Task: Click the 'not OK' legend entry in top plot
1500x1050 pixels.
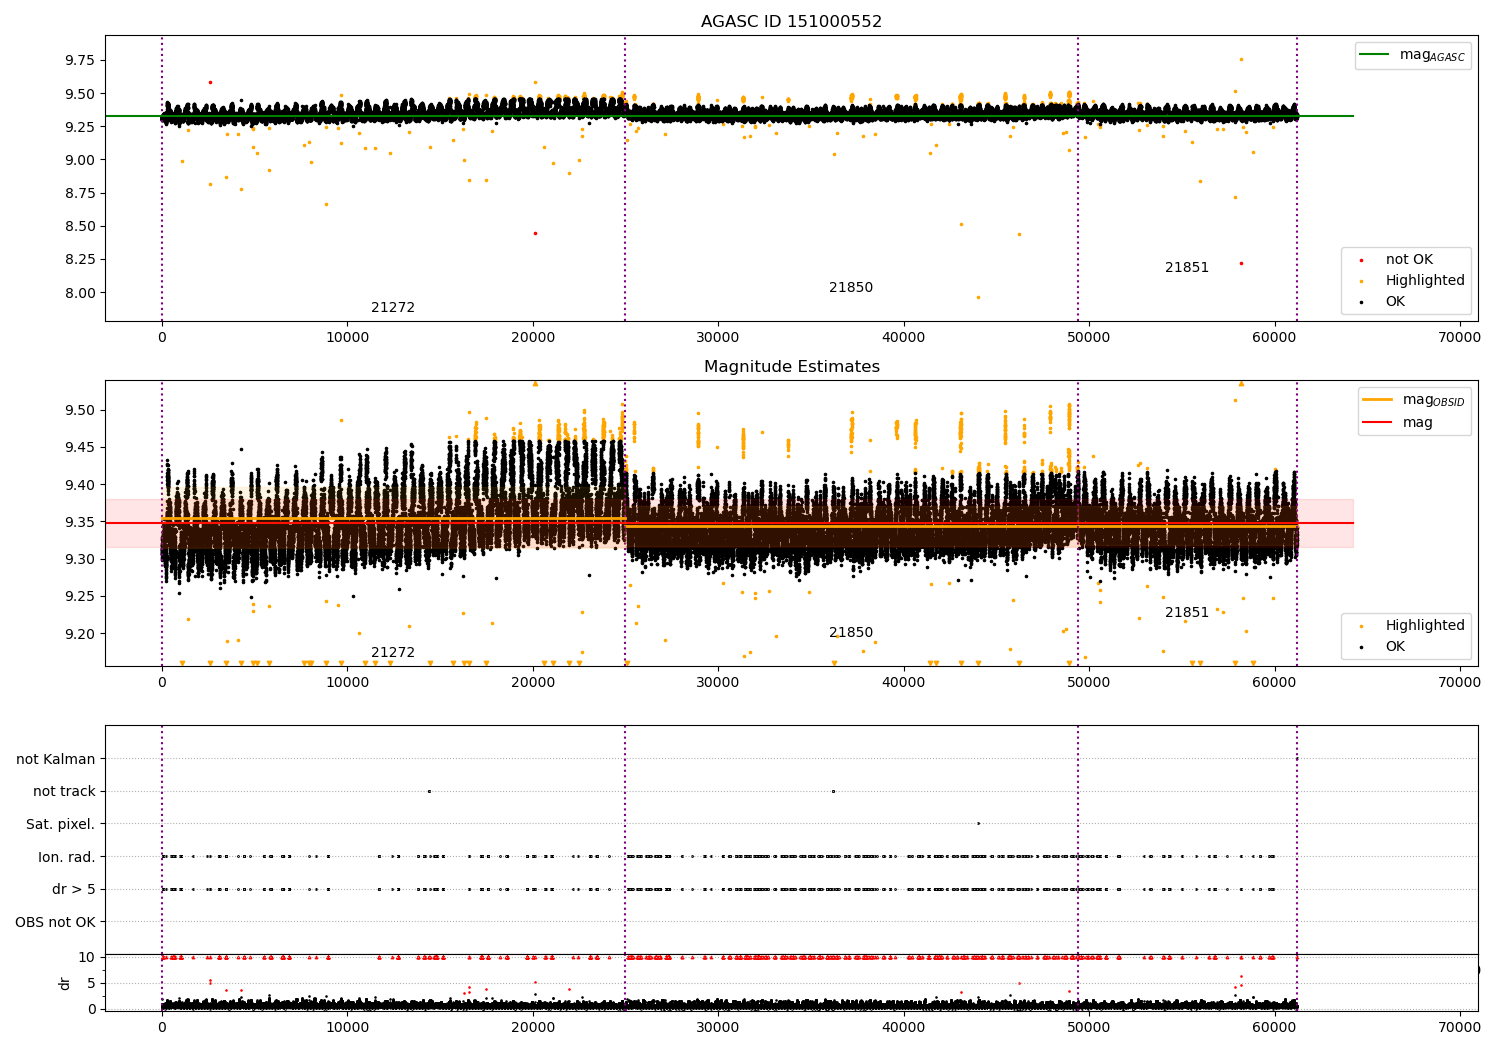Action: point(1408,260)
